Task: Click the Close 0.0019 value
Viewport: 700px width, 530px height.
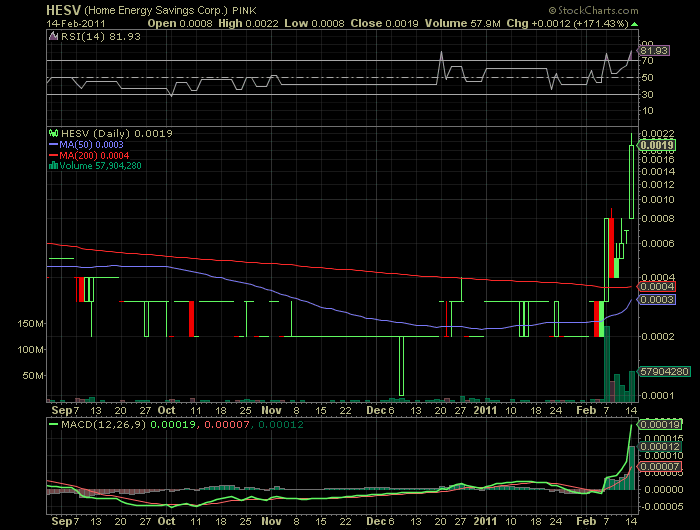Action: tap(384, 23)
